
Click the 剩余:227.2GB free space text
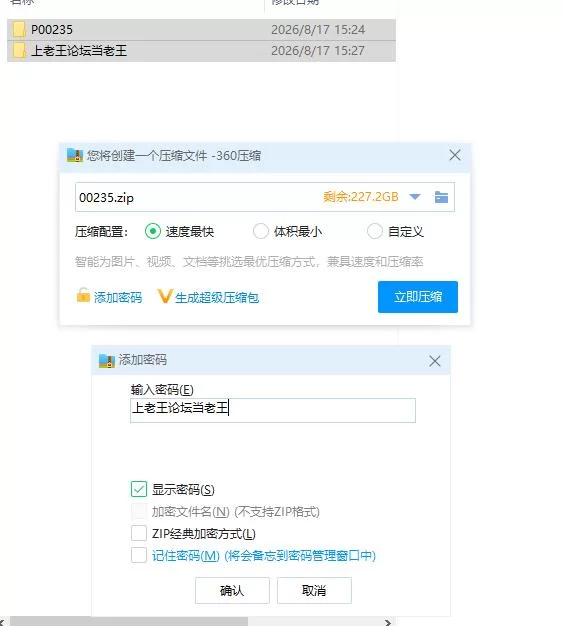pos(361,197)
